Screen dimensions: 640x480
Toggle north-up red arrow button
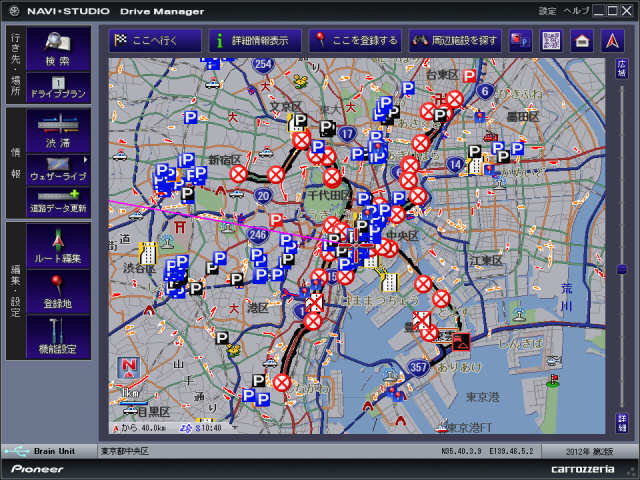point(611,41)
